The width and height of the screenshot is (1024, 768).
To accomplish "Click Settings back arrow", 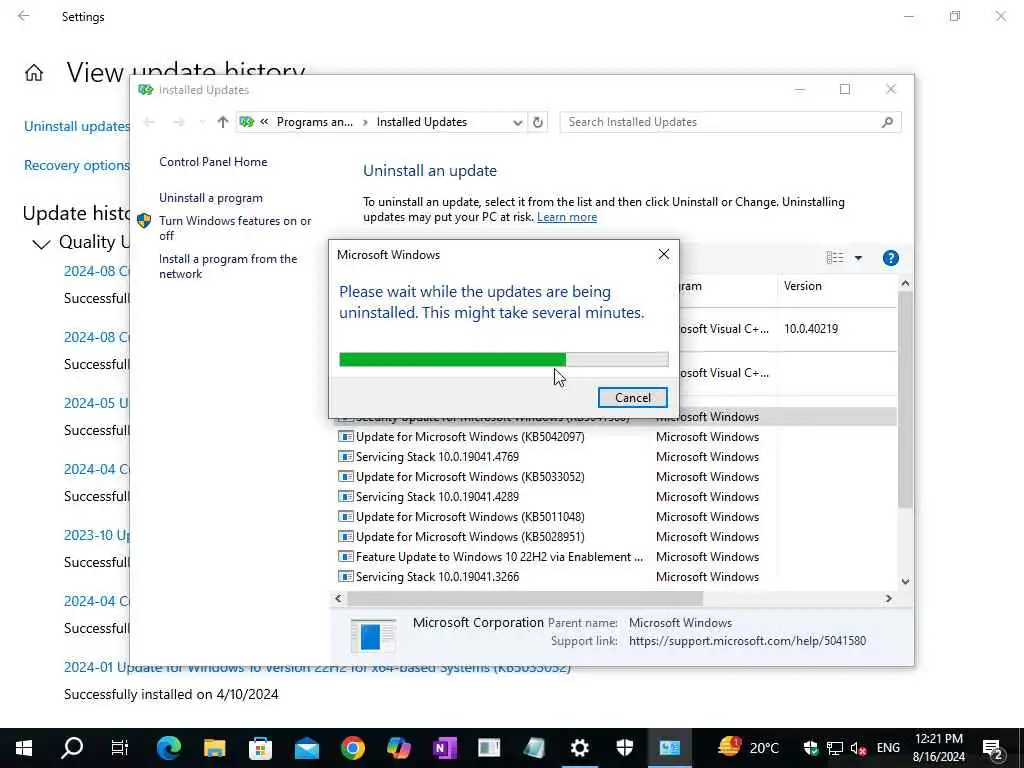I will (x=24, y=16).
